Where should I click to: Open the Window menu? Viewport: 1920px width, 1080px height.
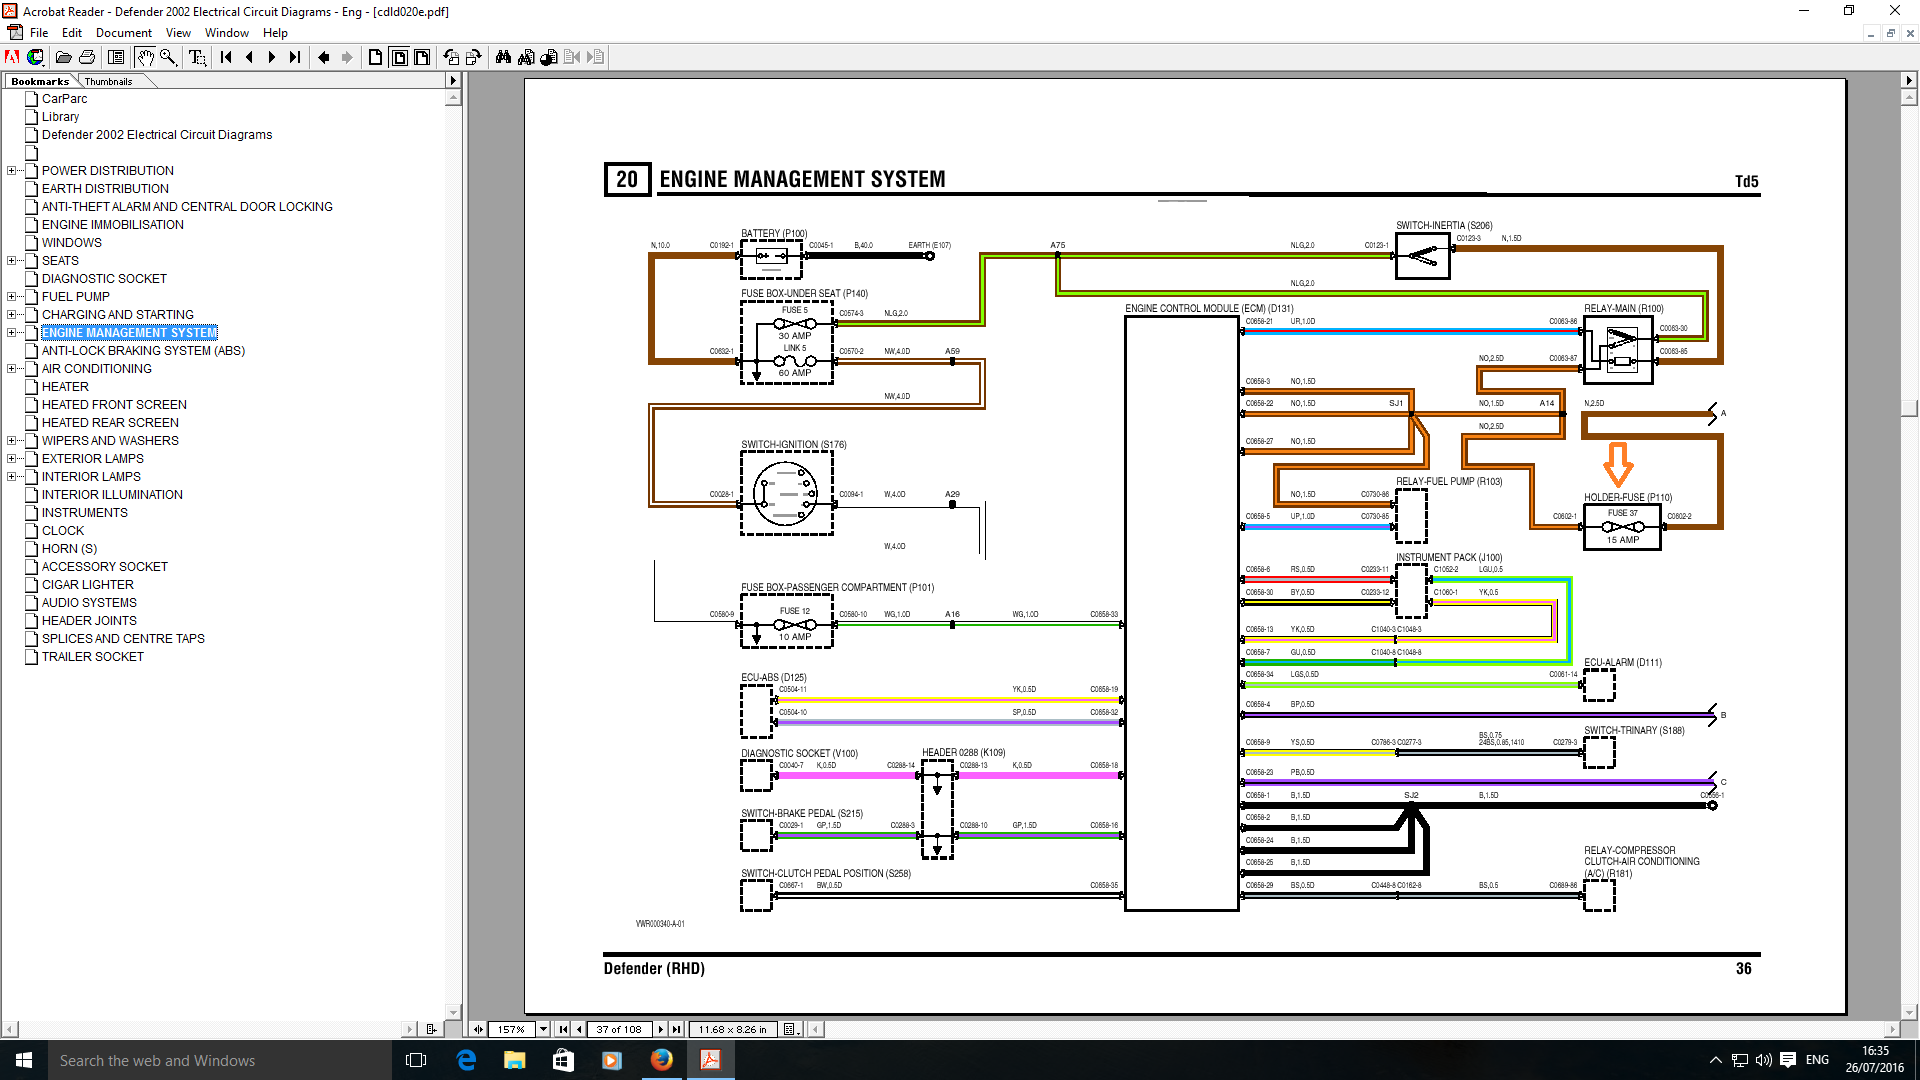click(227, 33)
